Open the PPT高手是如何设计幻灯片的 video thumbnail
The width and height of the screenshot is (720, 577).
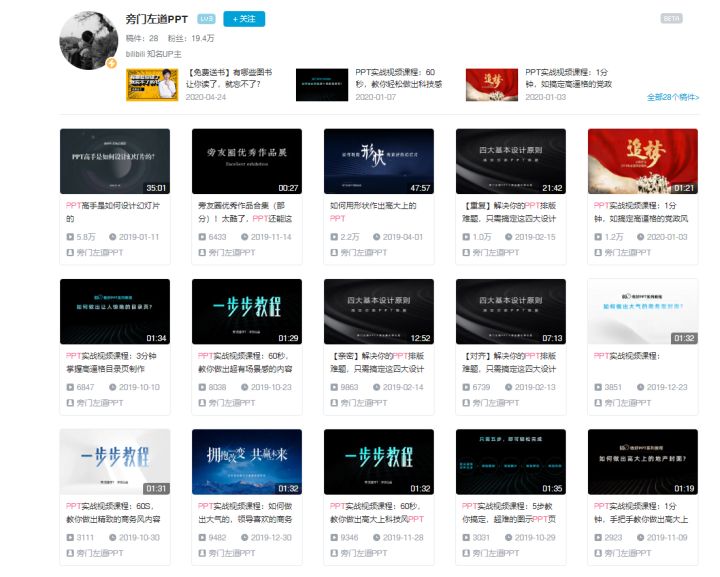pos(115,161)
